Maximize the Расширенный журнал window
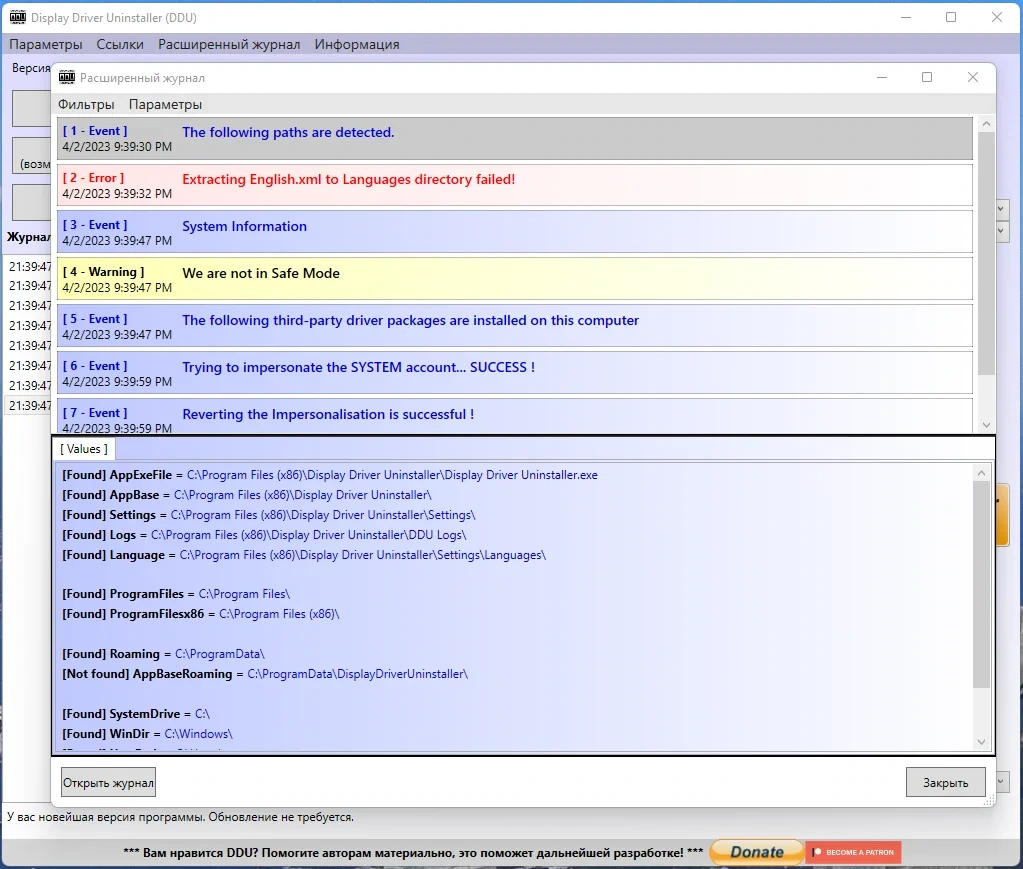Screen dimensions: 1023x869 [x=926, y=77]
